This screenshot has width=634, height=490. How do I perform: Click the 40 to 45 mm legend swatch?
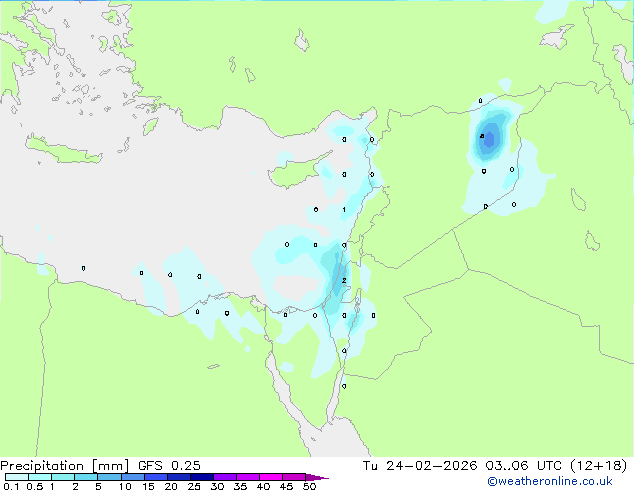tap(271, 477)
